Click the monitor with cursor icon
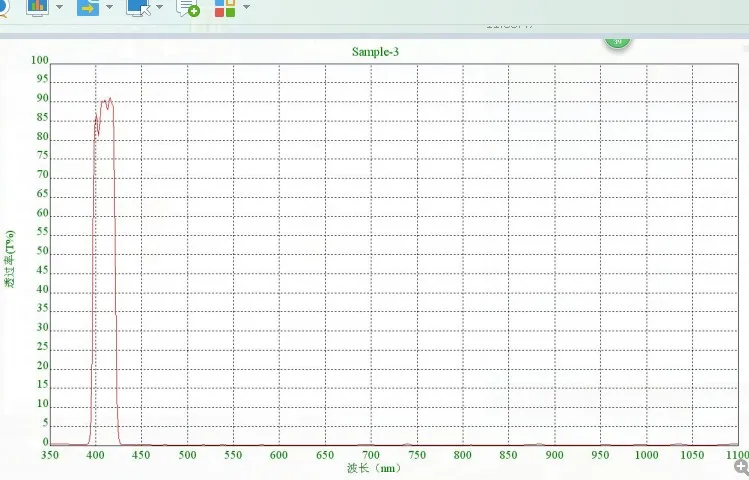 (139, 7)
